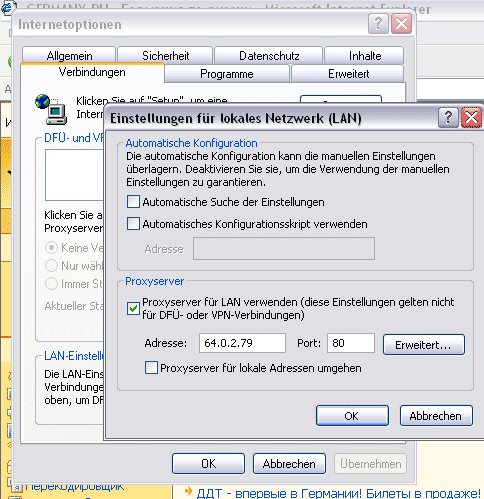Switch to the Erweitert tab

(348, 74)
